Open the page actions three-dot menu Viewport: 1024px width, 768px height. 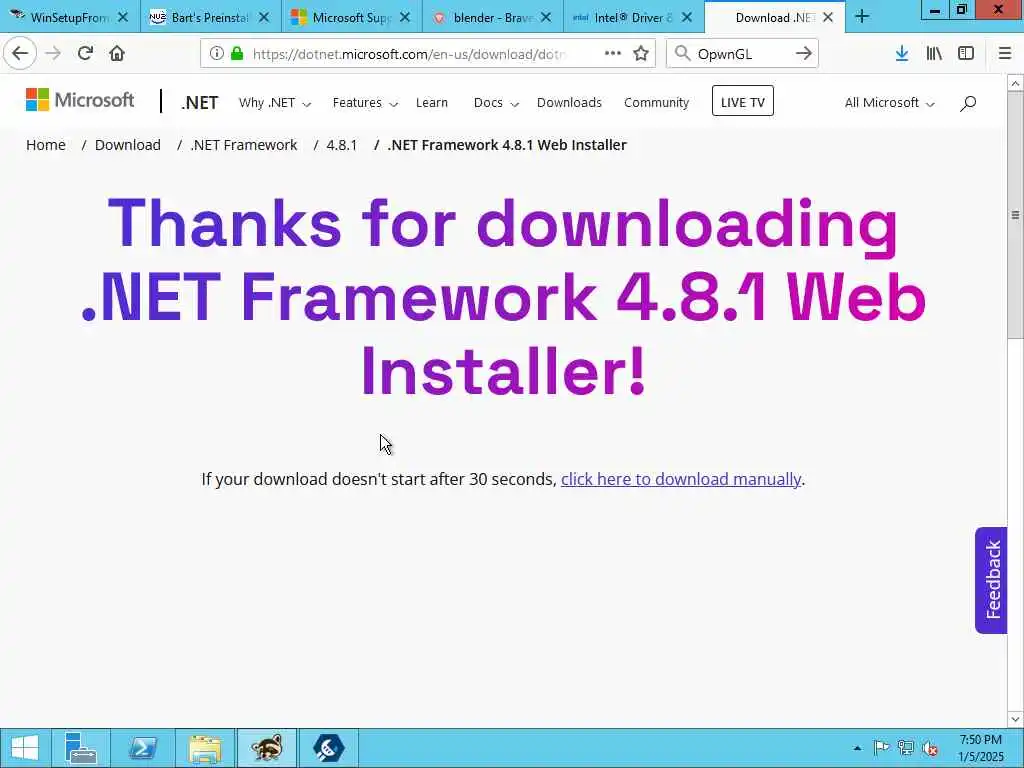coord(613,53)
